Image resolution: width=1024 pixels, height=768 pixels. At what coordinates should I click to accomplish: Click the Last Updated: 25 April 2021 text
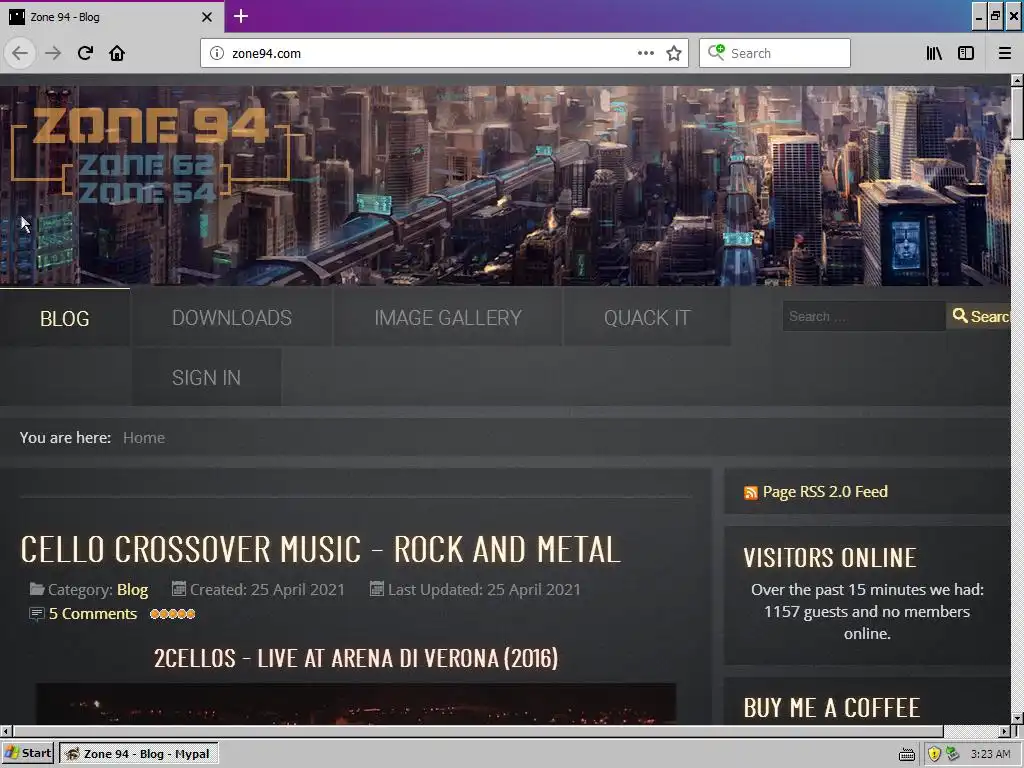click(x=484, y=590)
